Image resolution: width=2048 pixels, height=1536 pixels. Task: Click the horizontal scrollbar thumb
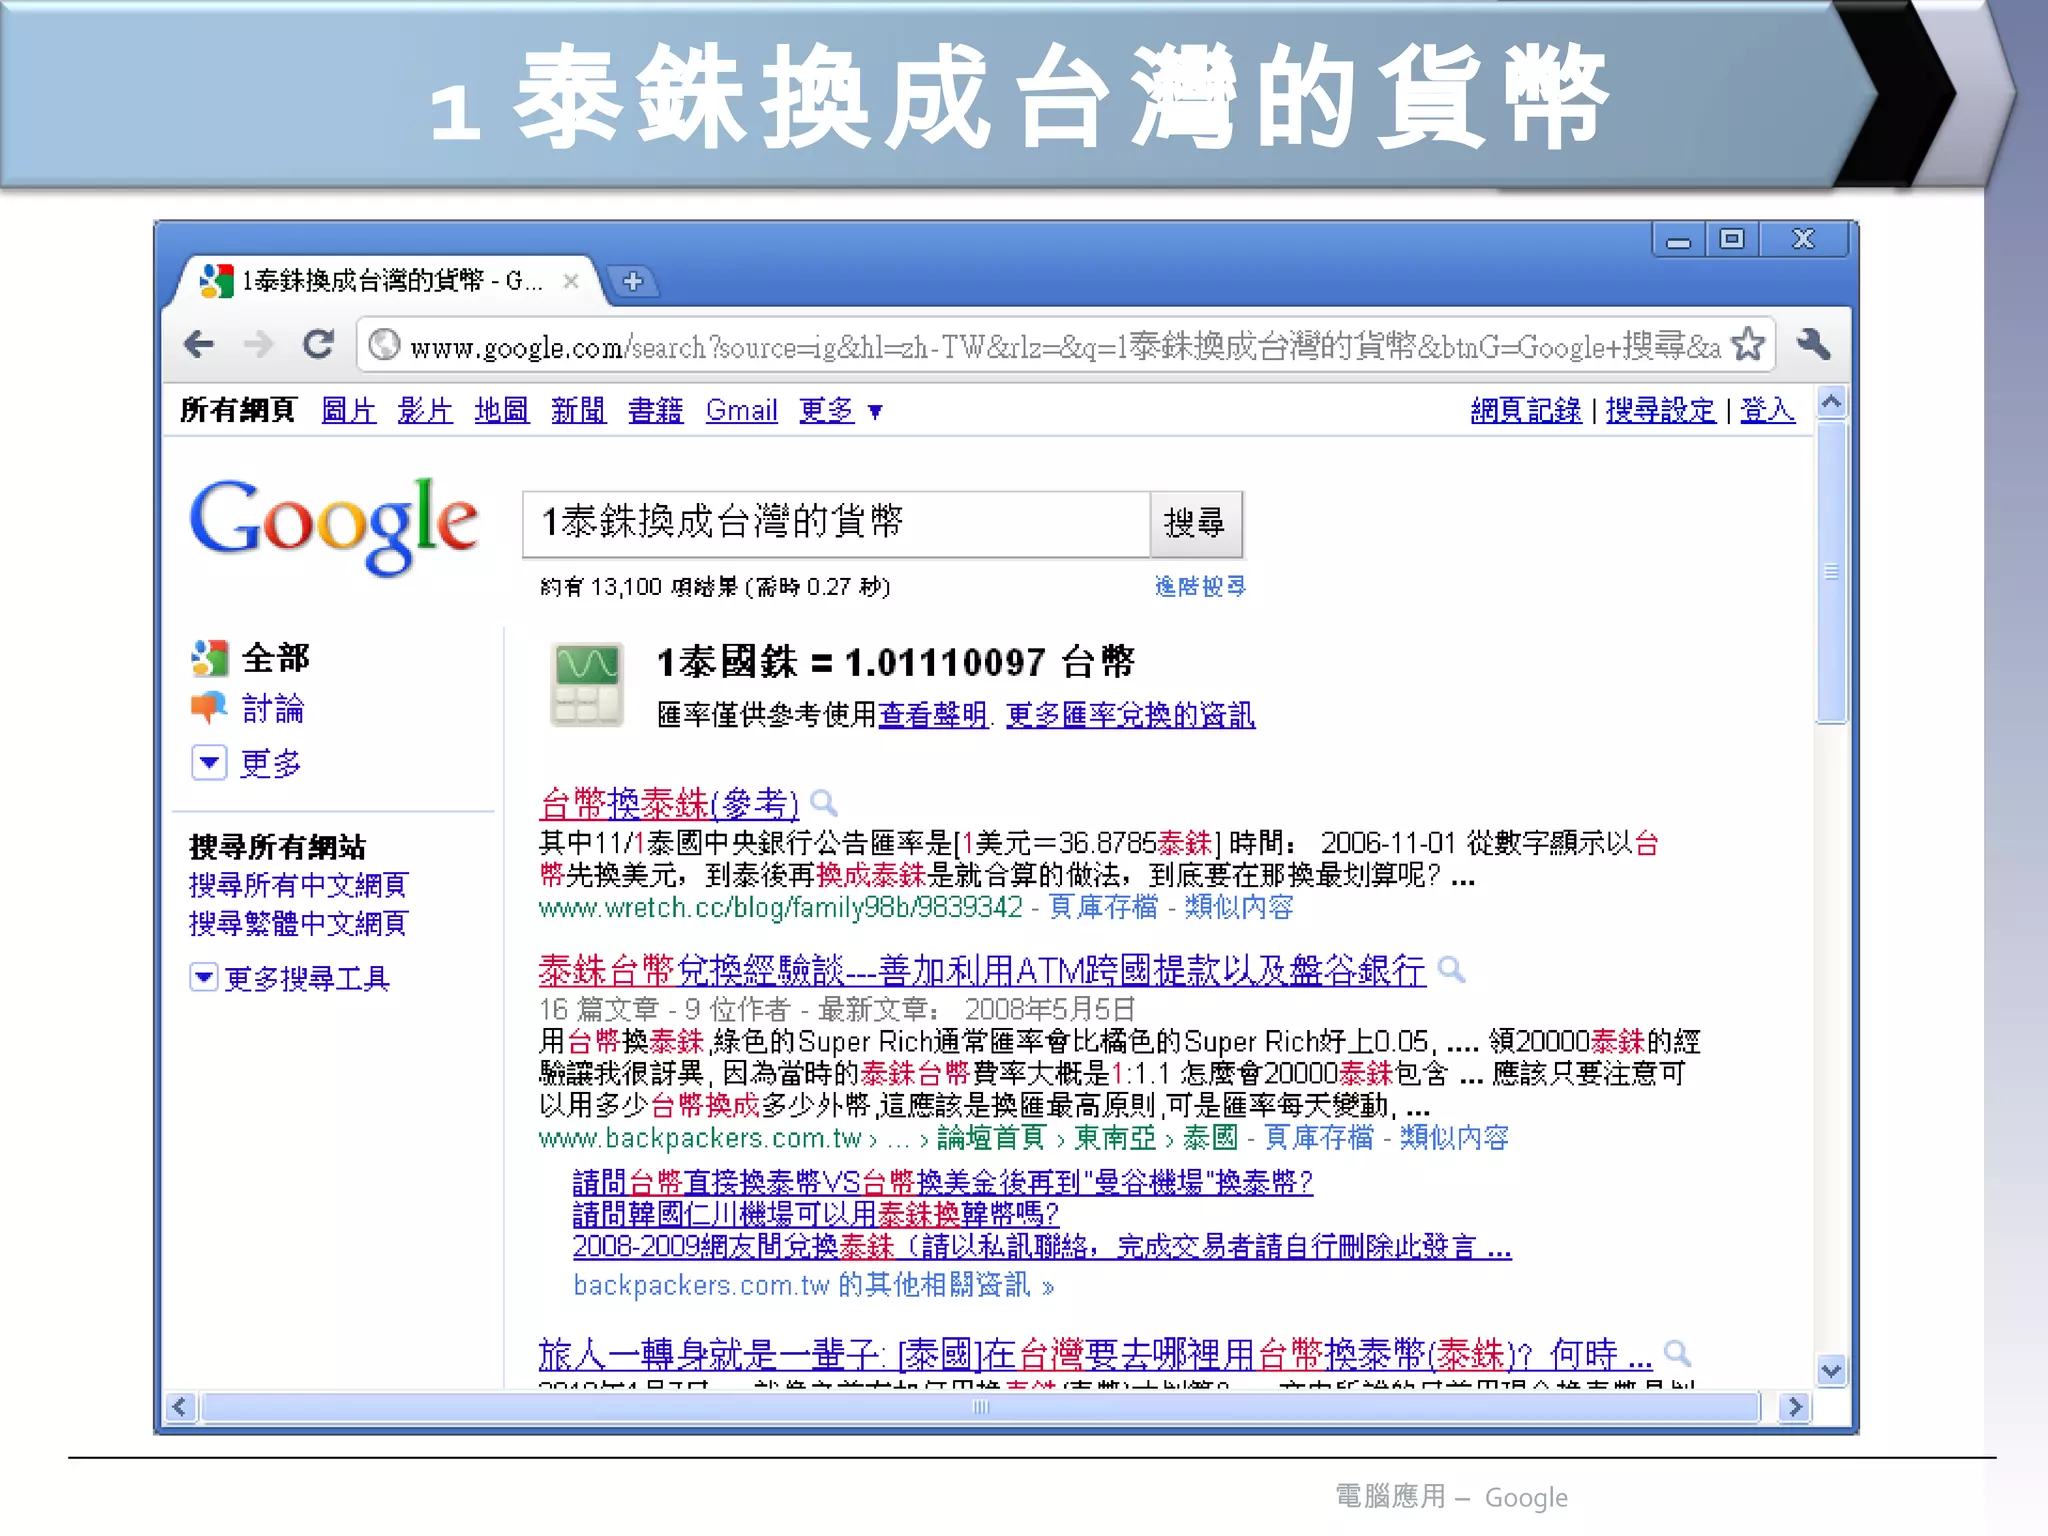tap(980, 1407)
